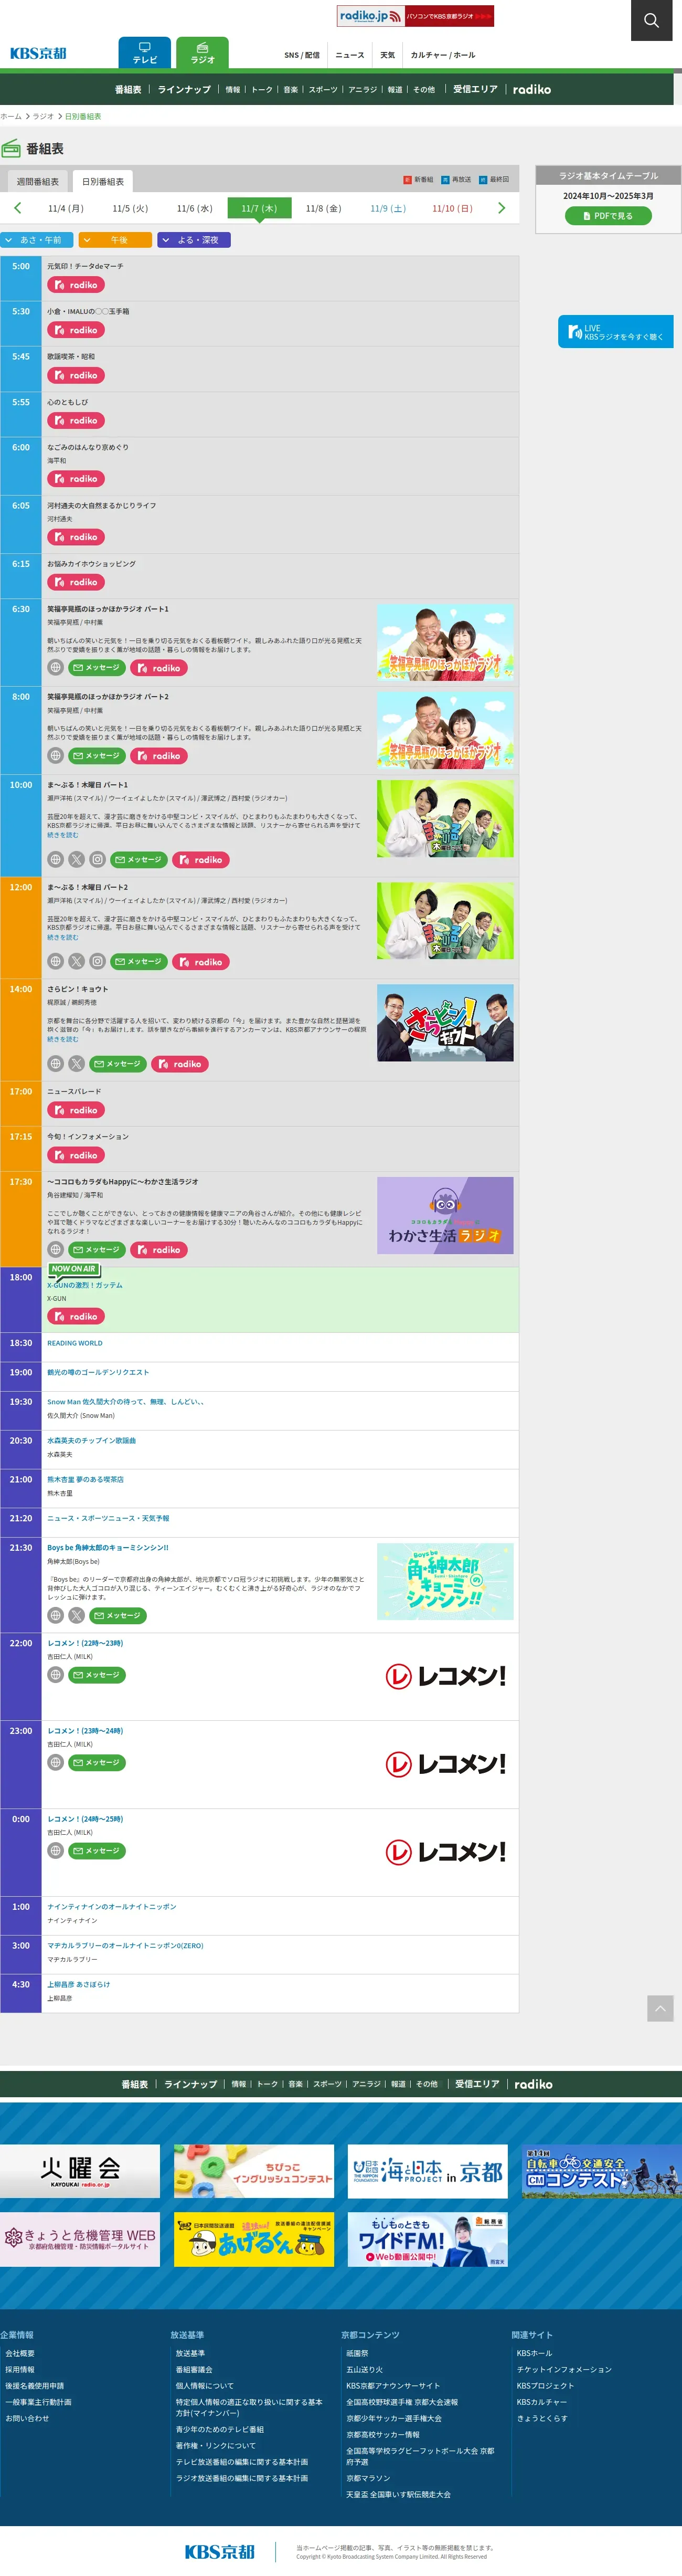
Task: Click さらピン！キョウト program thumbnail
Action: (x=445, y=1023)
